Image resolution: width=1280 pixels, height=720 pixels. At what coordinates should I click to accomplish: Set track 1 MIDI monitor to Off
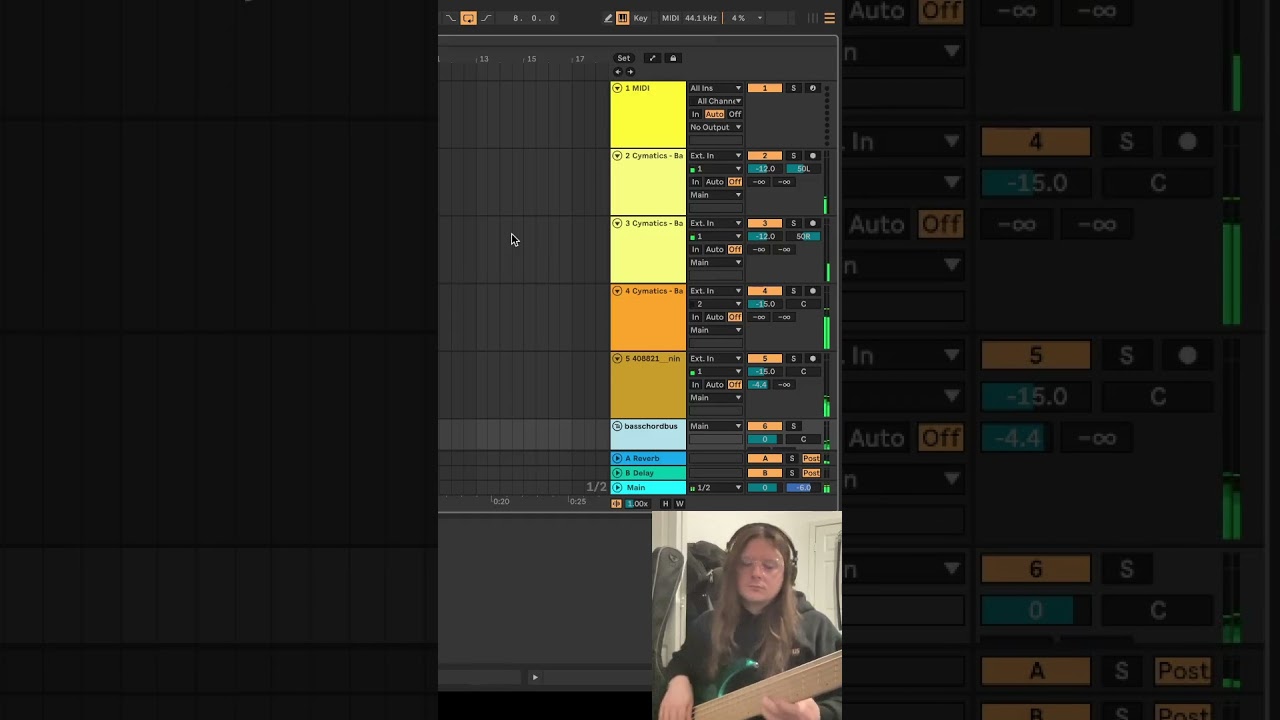coord(735,114)
